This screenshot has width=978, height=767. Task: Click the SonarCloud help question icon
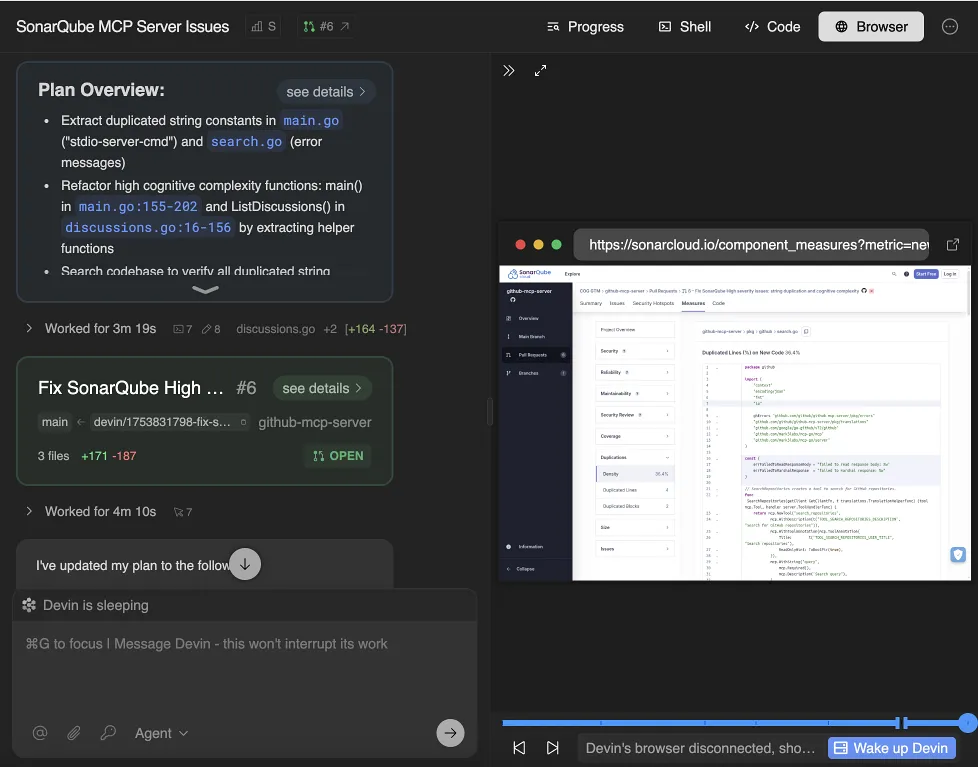click(906, 274)
